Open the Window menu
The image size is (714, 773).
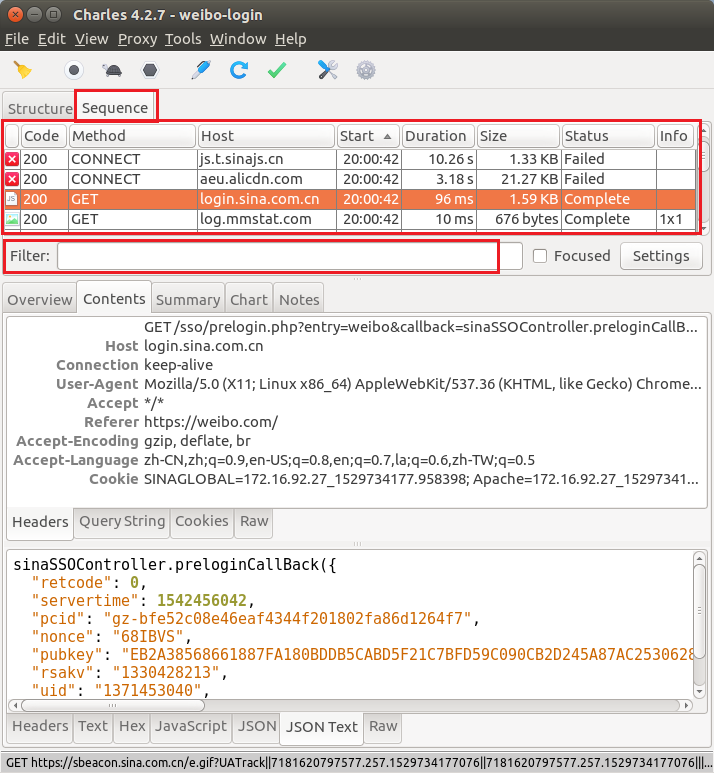238,39
